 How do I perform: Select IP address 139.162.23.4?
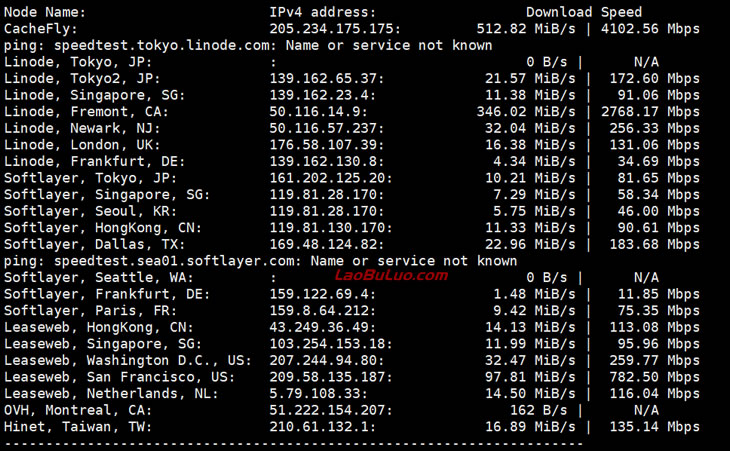click(323, 95)
